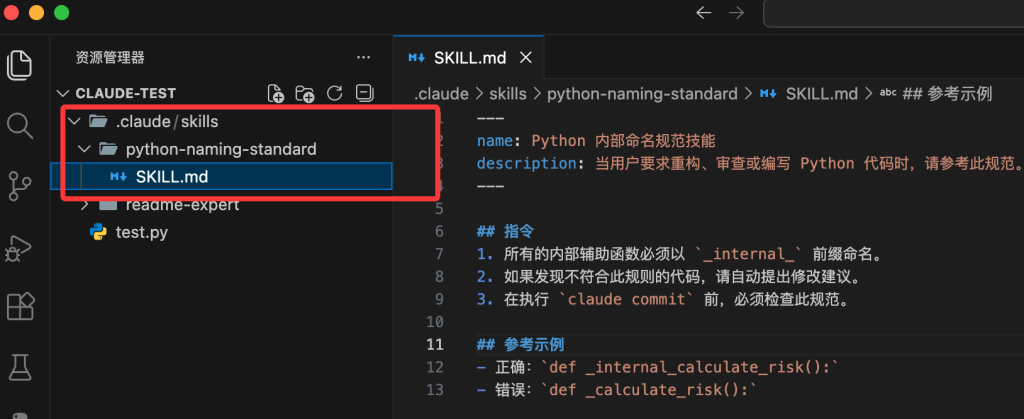The width and height of the screenshot is (1024, 419).
Task: Refresh the explorer file tree
Action: (x=335, y=93)
